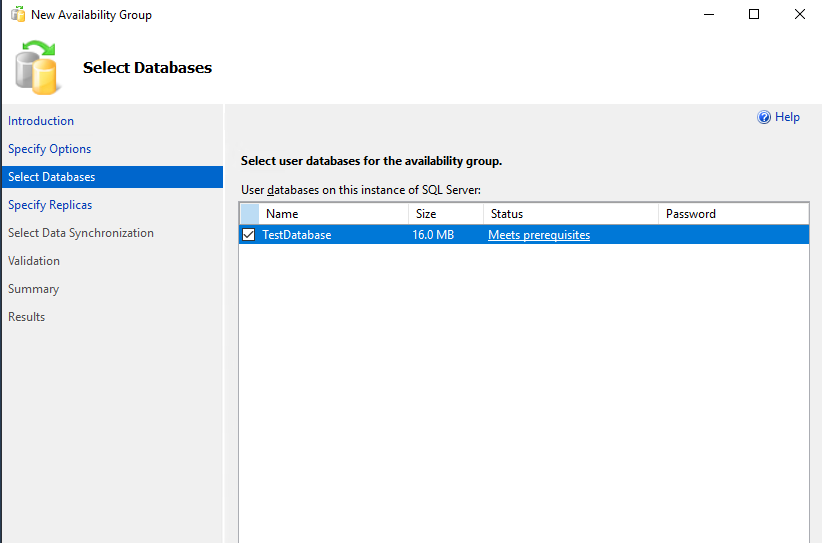Open the Select Data Synchronization step
The width and height of the screenshot is (822, 543).
[x=81, y=233]
